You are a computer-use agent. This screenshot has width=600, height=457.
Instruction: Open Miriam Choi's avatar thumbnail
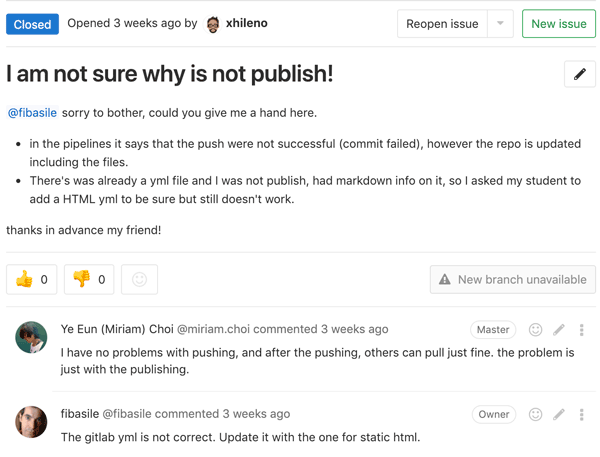tap(31, 337)
